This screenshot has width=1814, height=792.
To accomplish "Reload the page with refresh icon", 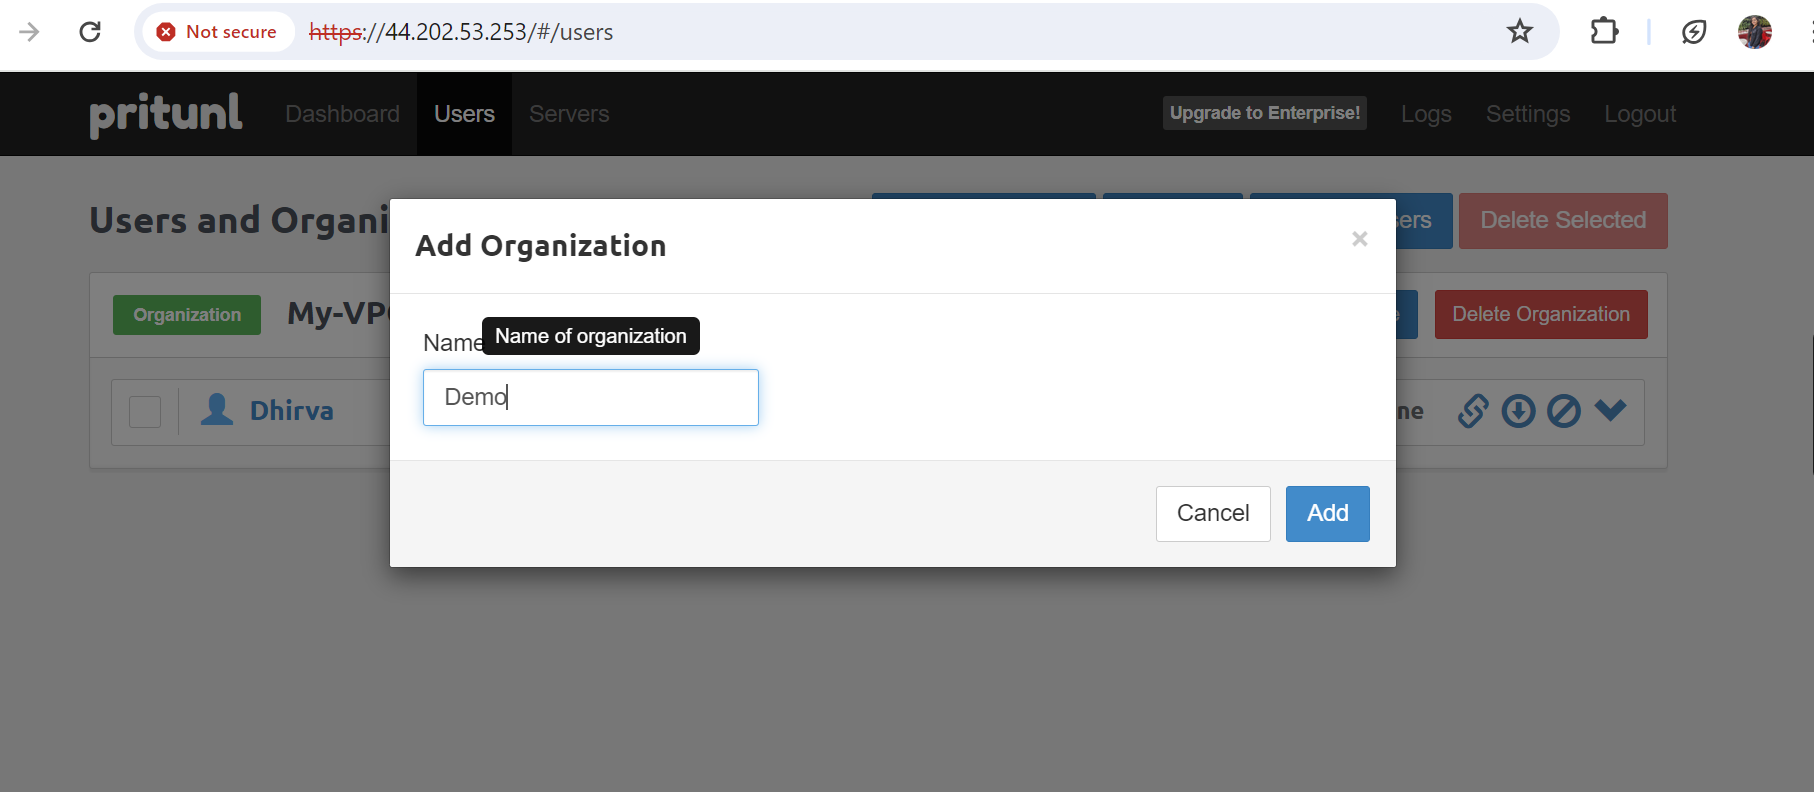I will point(90,32).
